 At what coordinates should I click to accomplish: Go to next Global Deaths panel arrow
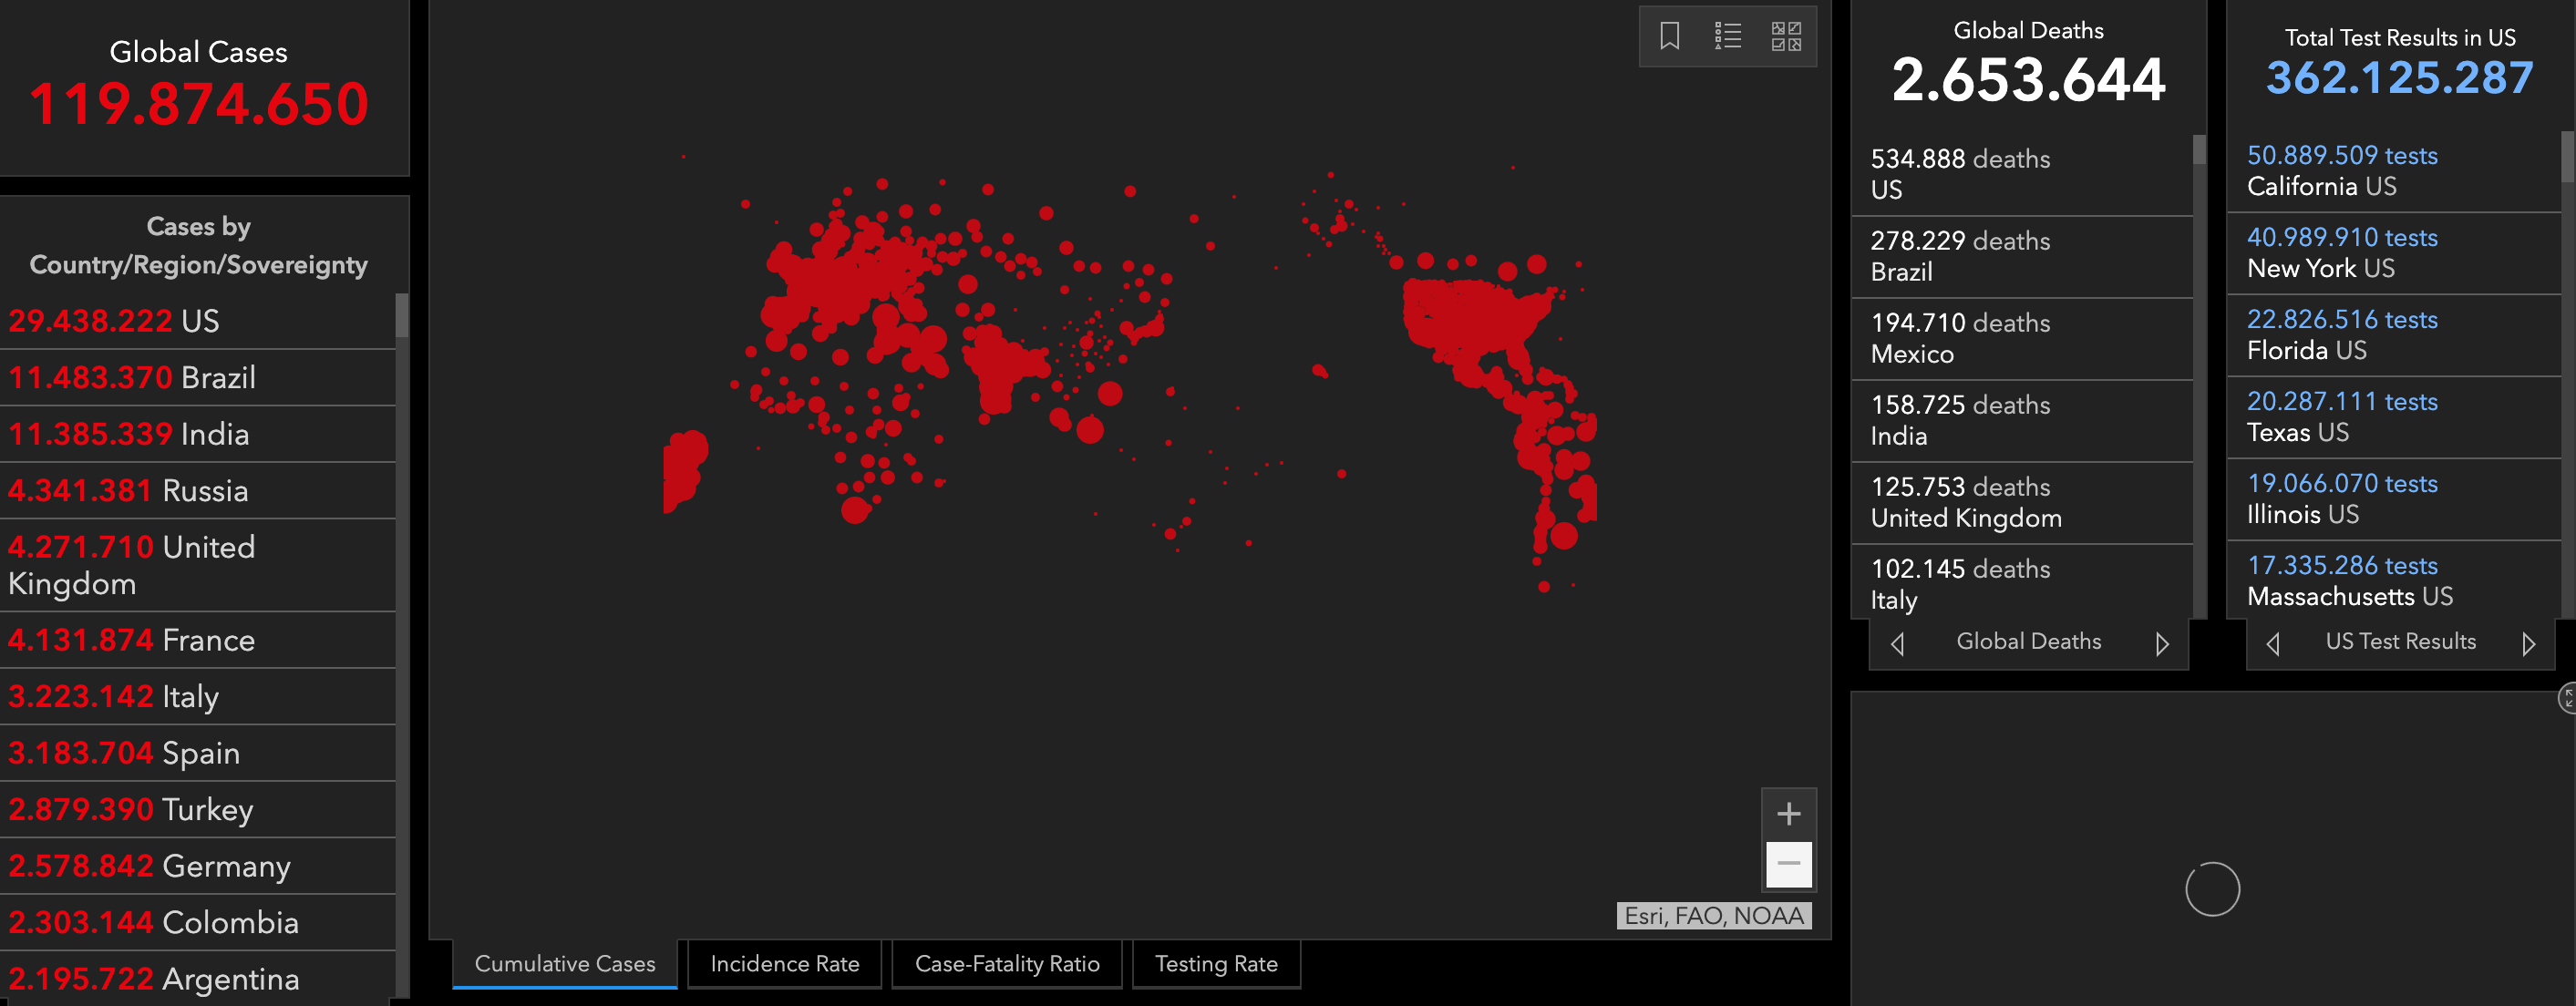pyautogui.click(x=2161, y=643)
